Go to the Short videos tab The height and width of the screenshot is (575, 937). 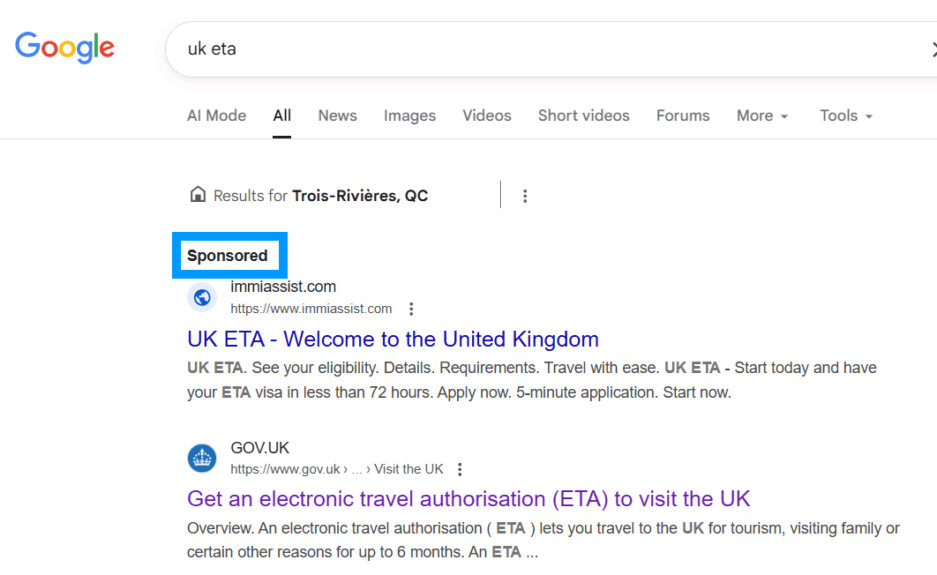[583, 115]
